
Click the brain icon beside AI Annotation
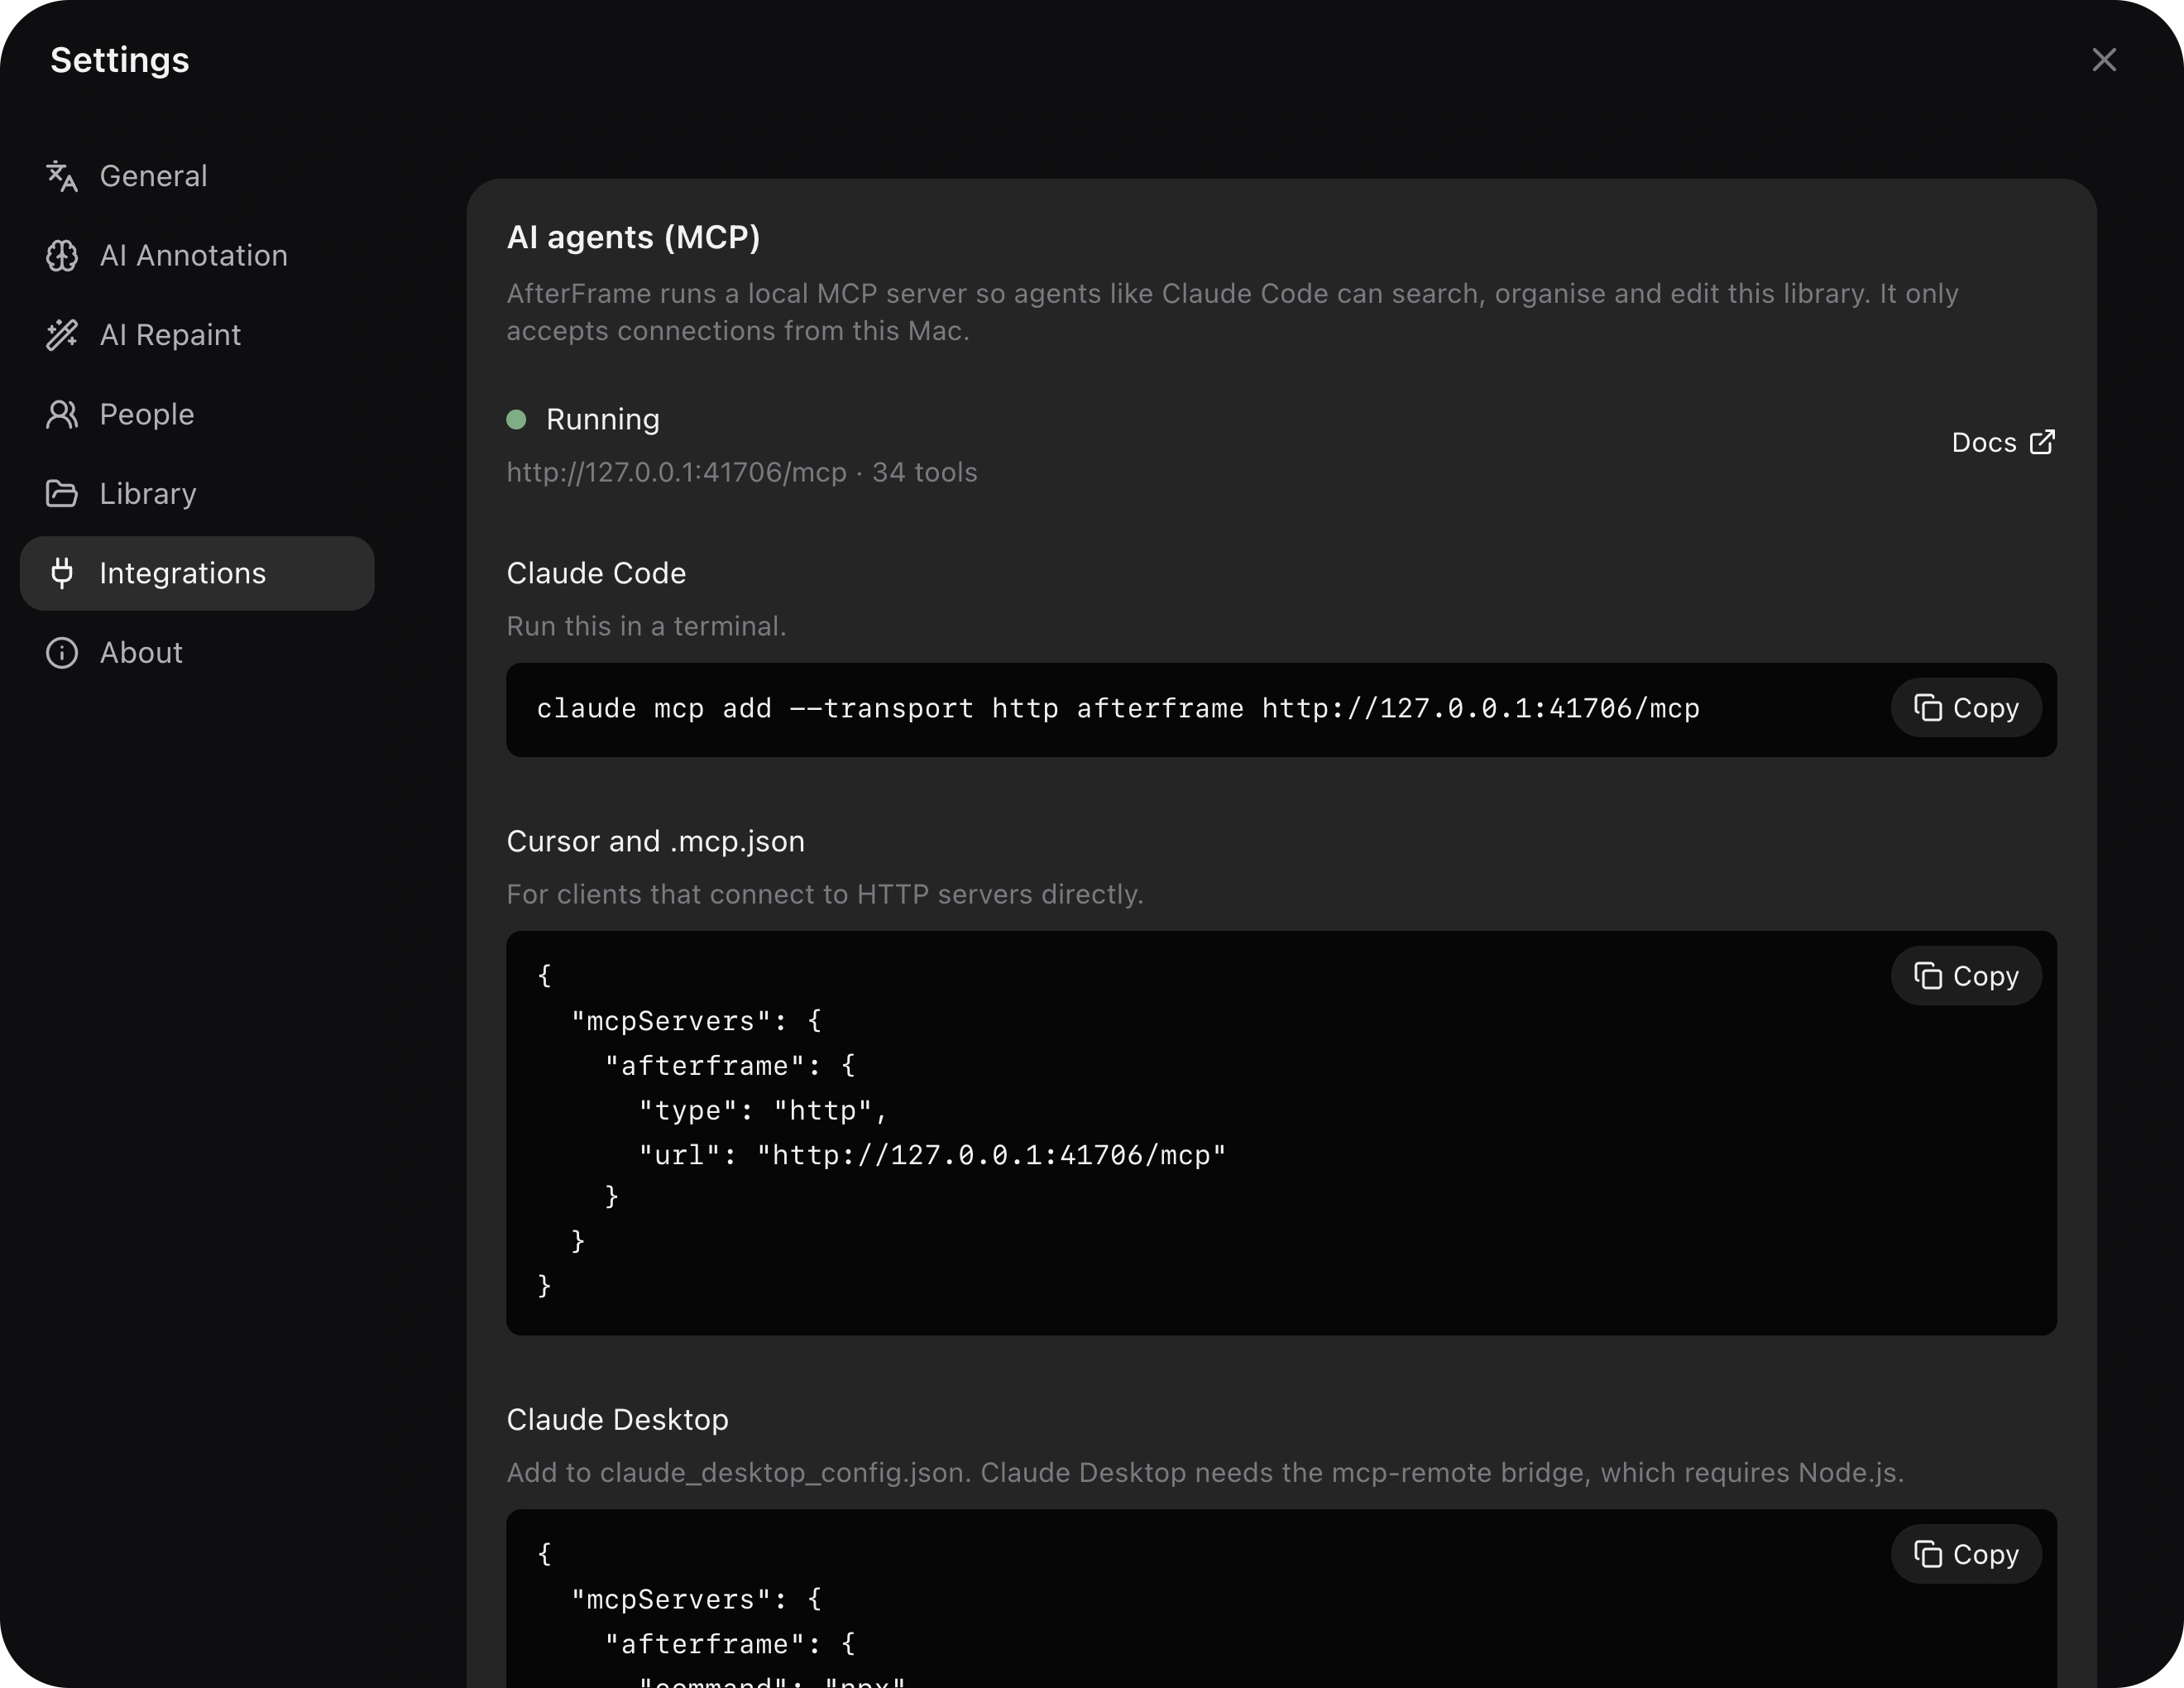pos(62,256)
